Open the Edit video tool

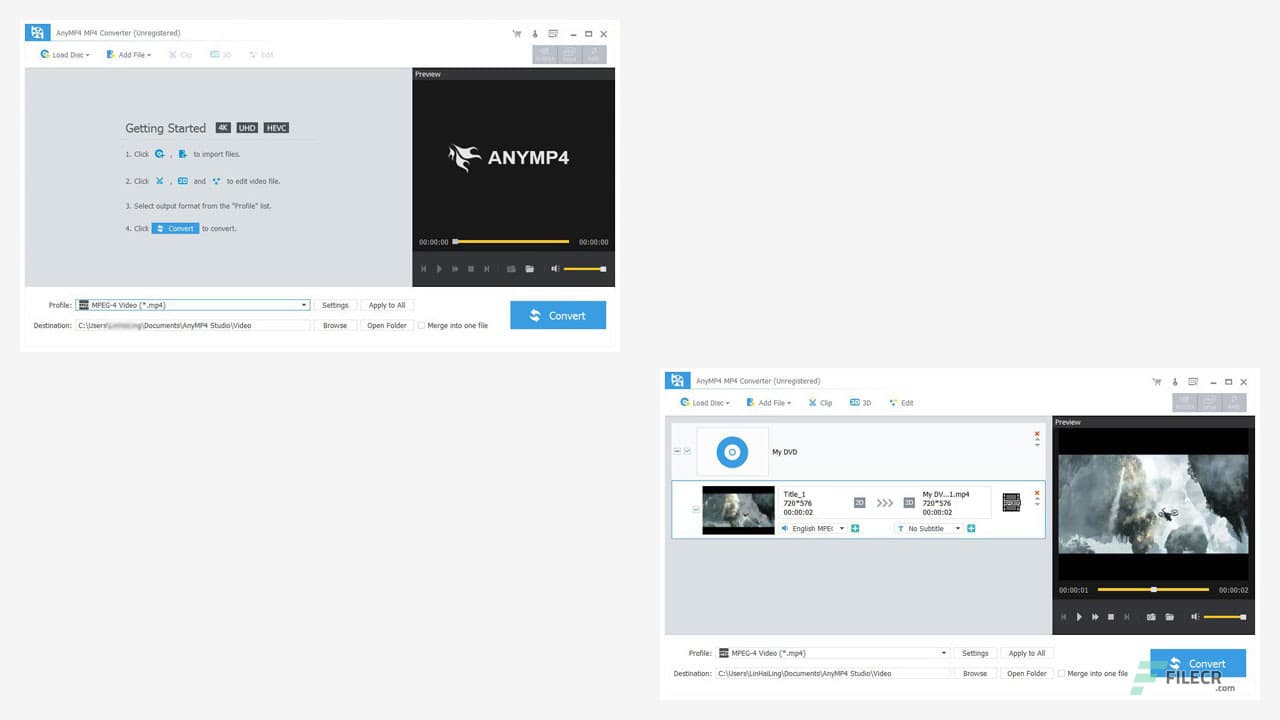901,402
